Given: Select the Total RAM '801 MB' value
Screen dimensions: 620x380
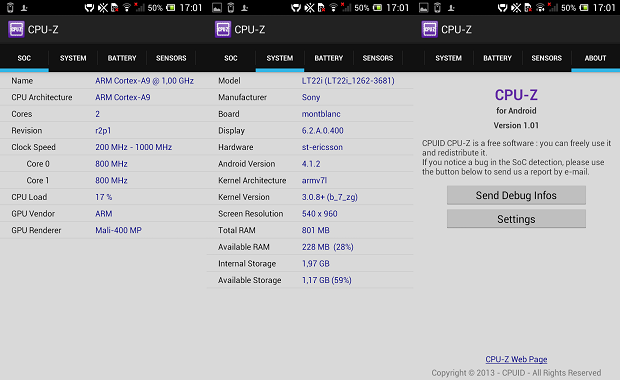Looking at the screenshot, I should tap(316, 230).
